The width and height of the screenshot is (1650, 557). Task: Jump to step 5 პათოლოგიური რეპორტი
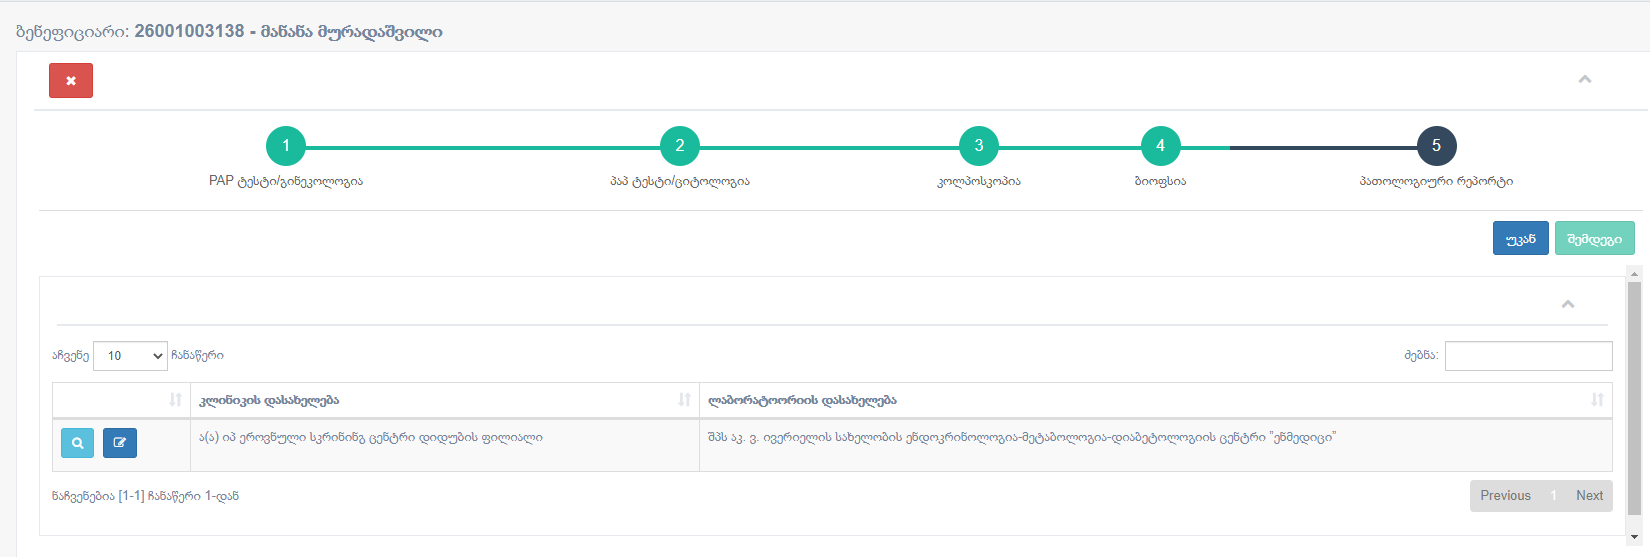pos(1436,146)
